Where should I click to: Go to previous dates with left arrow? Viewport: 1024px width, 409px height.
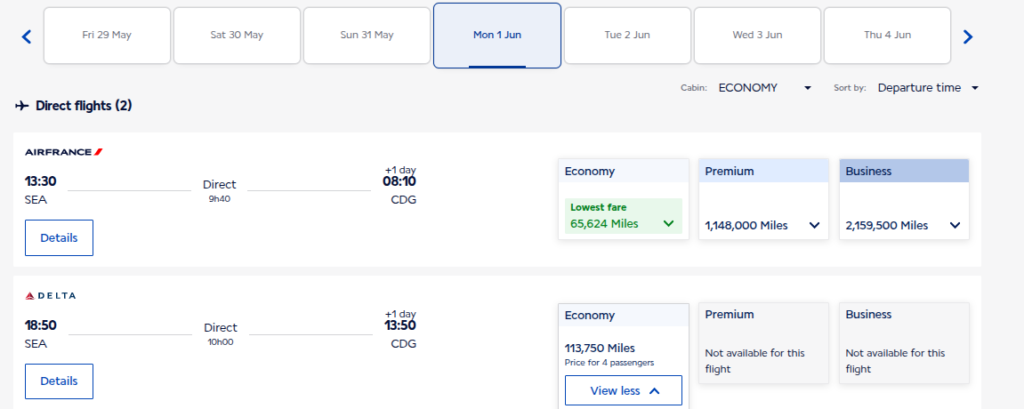27,37
